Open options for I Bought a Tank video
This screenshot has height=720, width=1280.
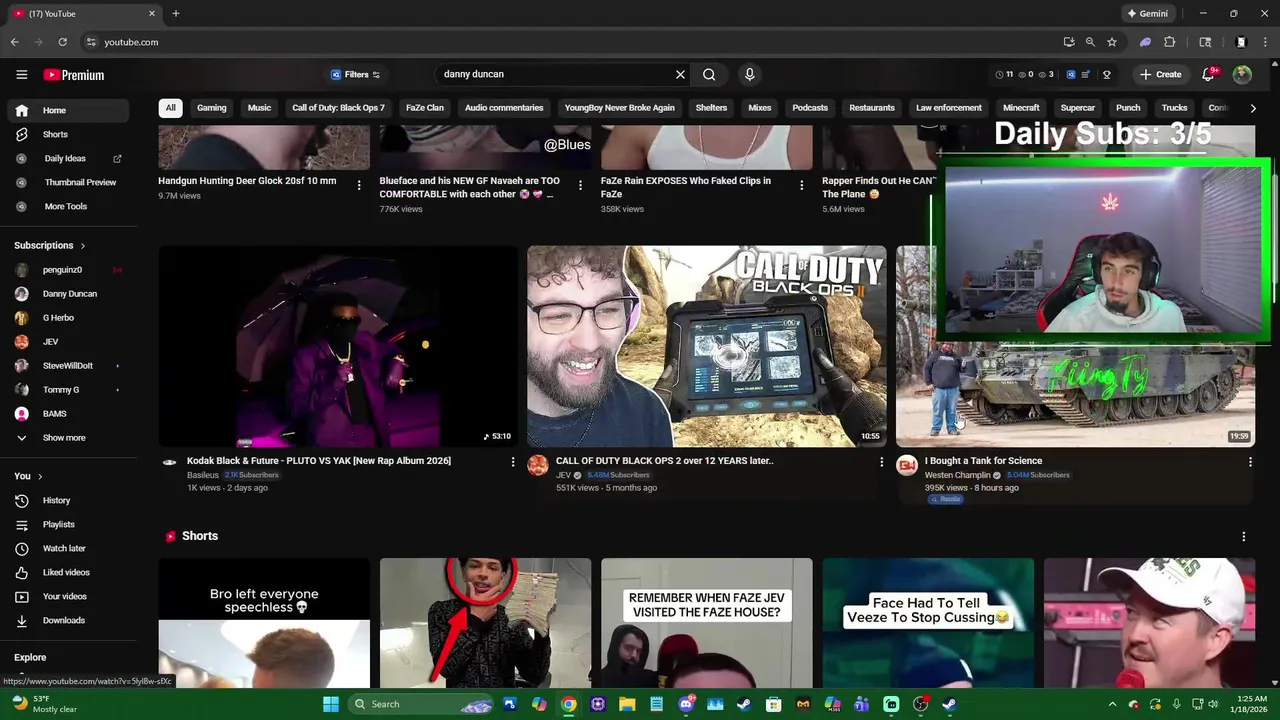click(1250, 462)
